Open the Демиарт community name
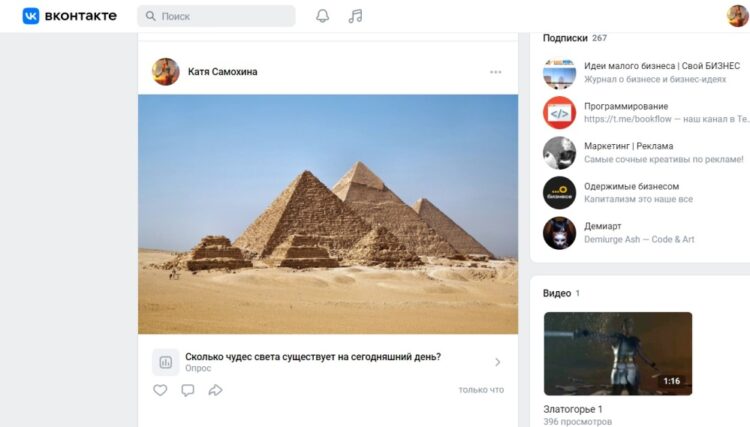The height and width of the screenshot is (427, 750). (x=603, y=226)
